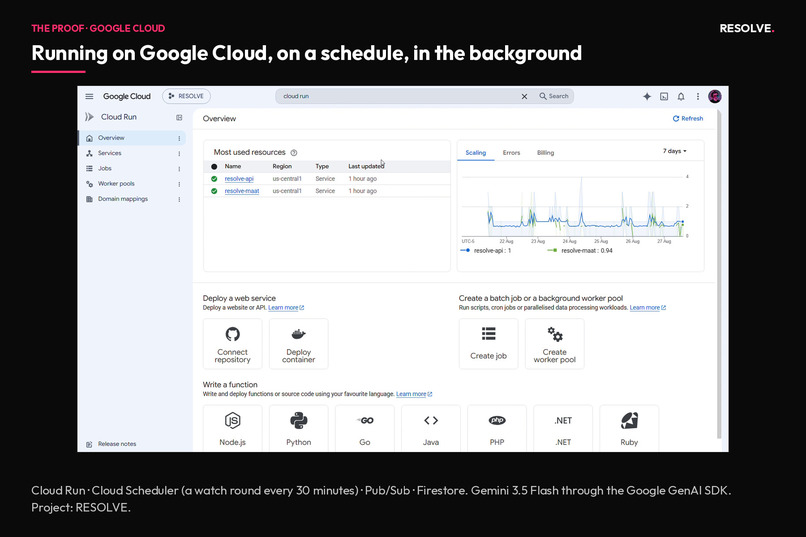This screenshot has width=806, height=537.
Task: Click the Connect repository GitHub card
Action: tap(232, 344)
